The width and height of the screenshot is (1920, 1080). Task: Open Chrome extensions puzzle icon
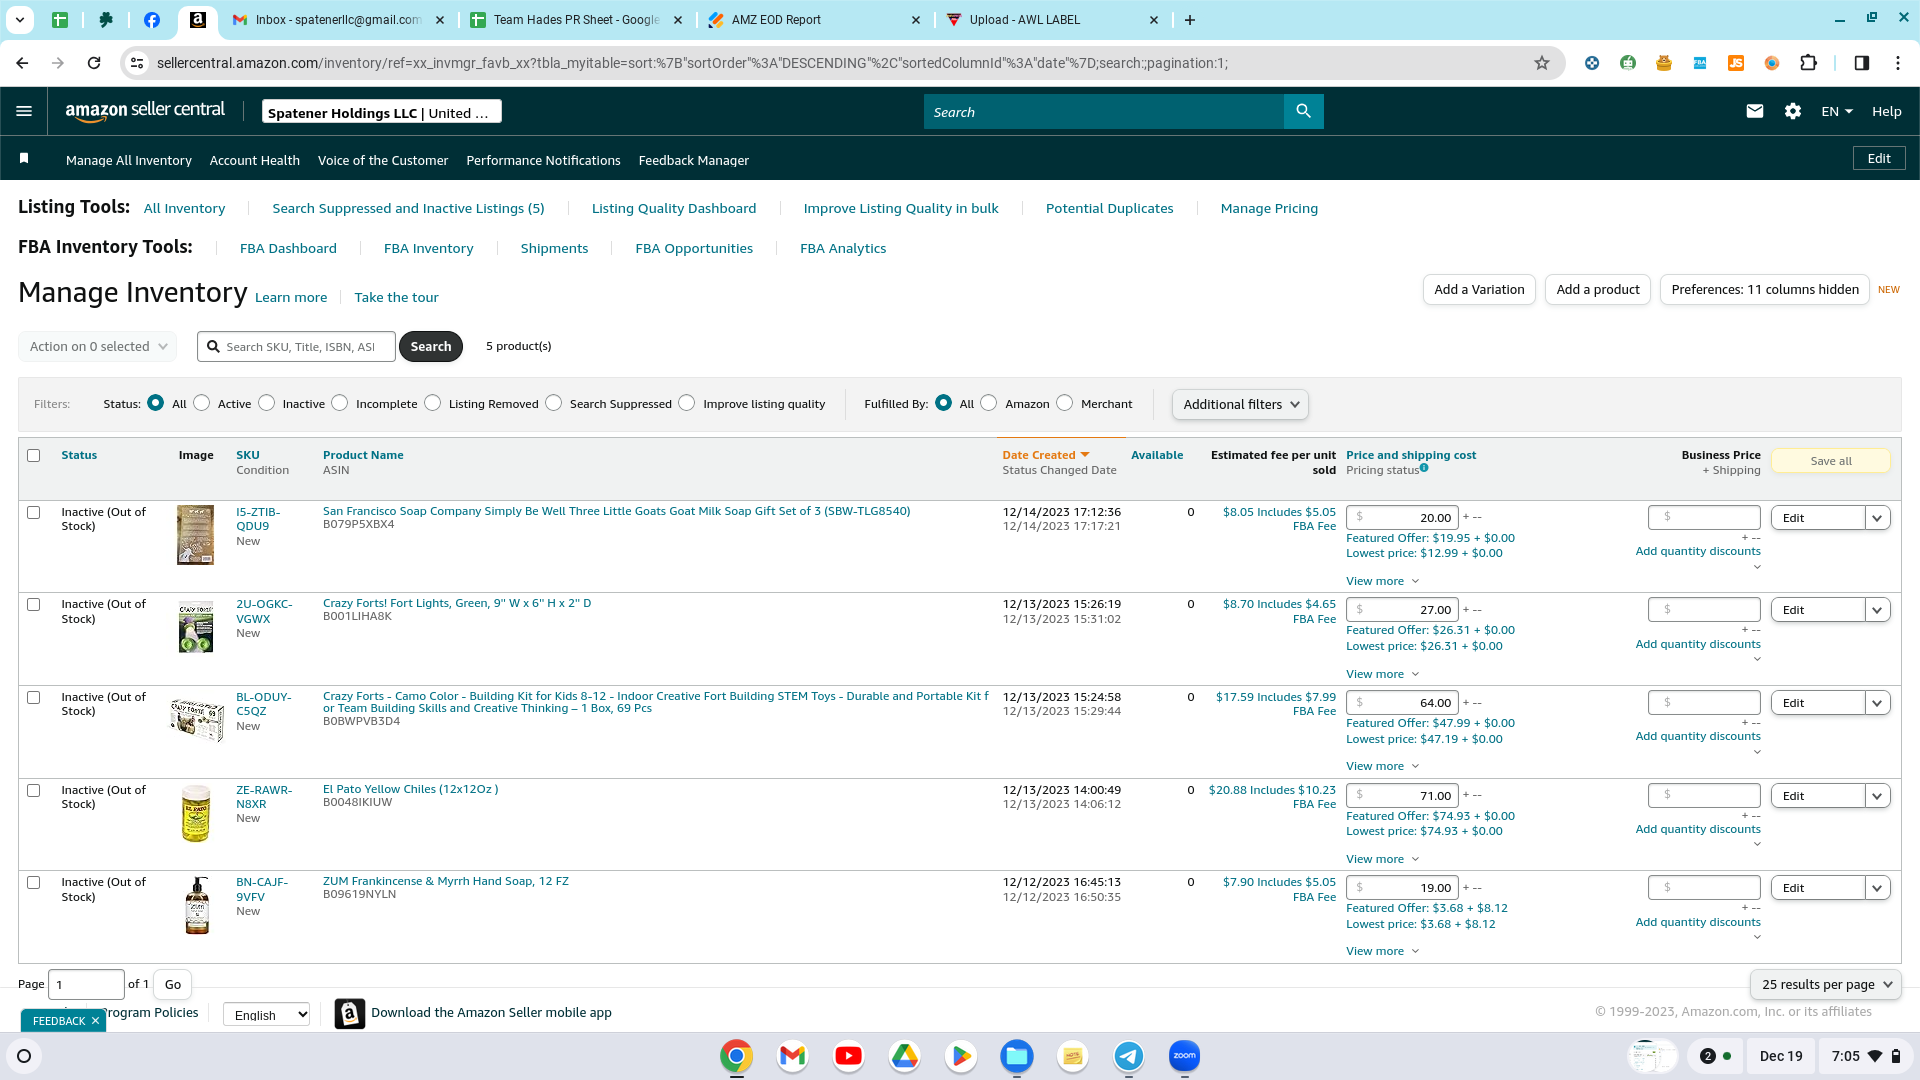point(1808,63)
